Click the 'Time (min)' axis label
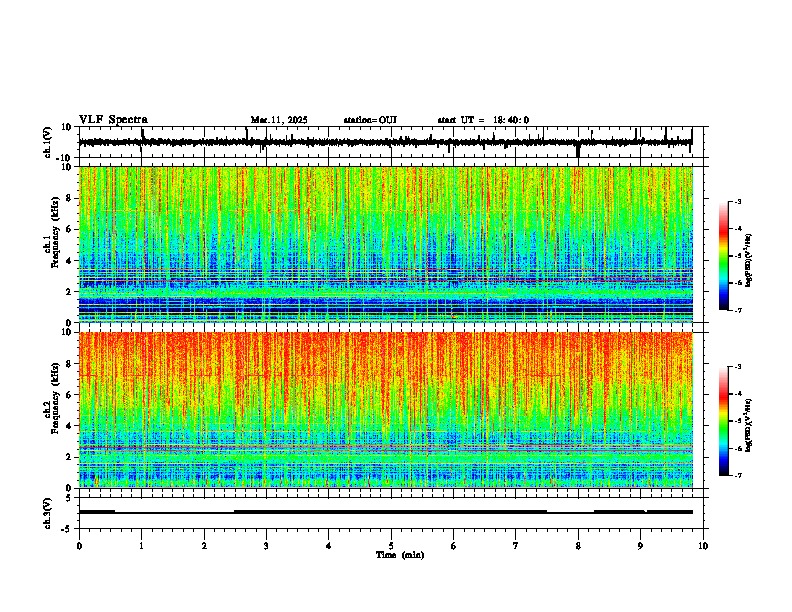The image size is (792, 612). [400, 555]
